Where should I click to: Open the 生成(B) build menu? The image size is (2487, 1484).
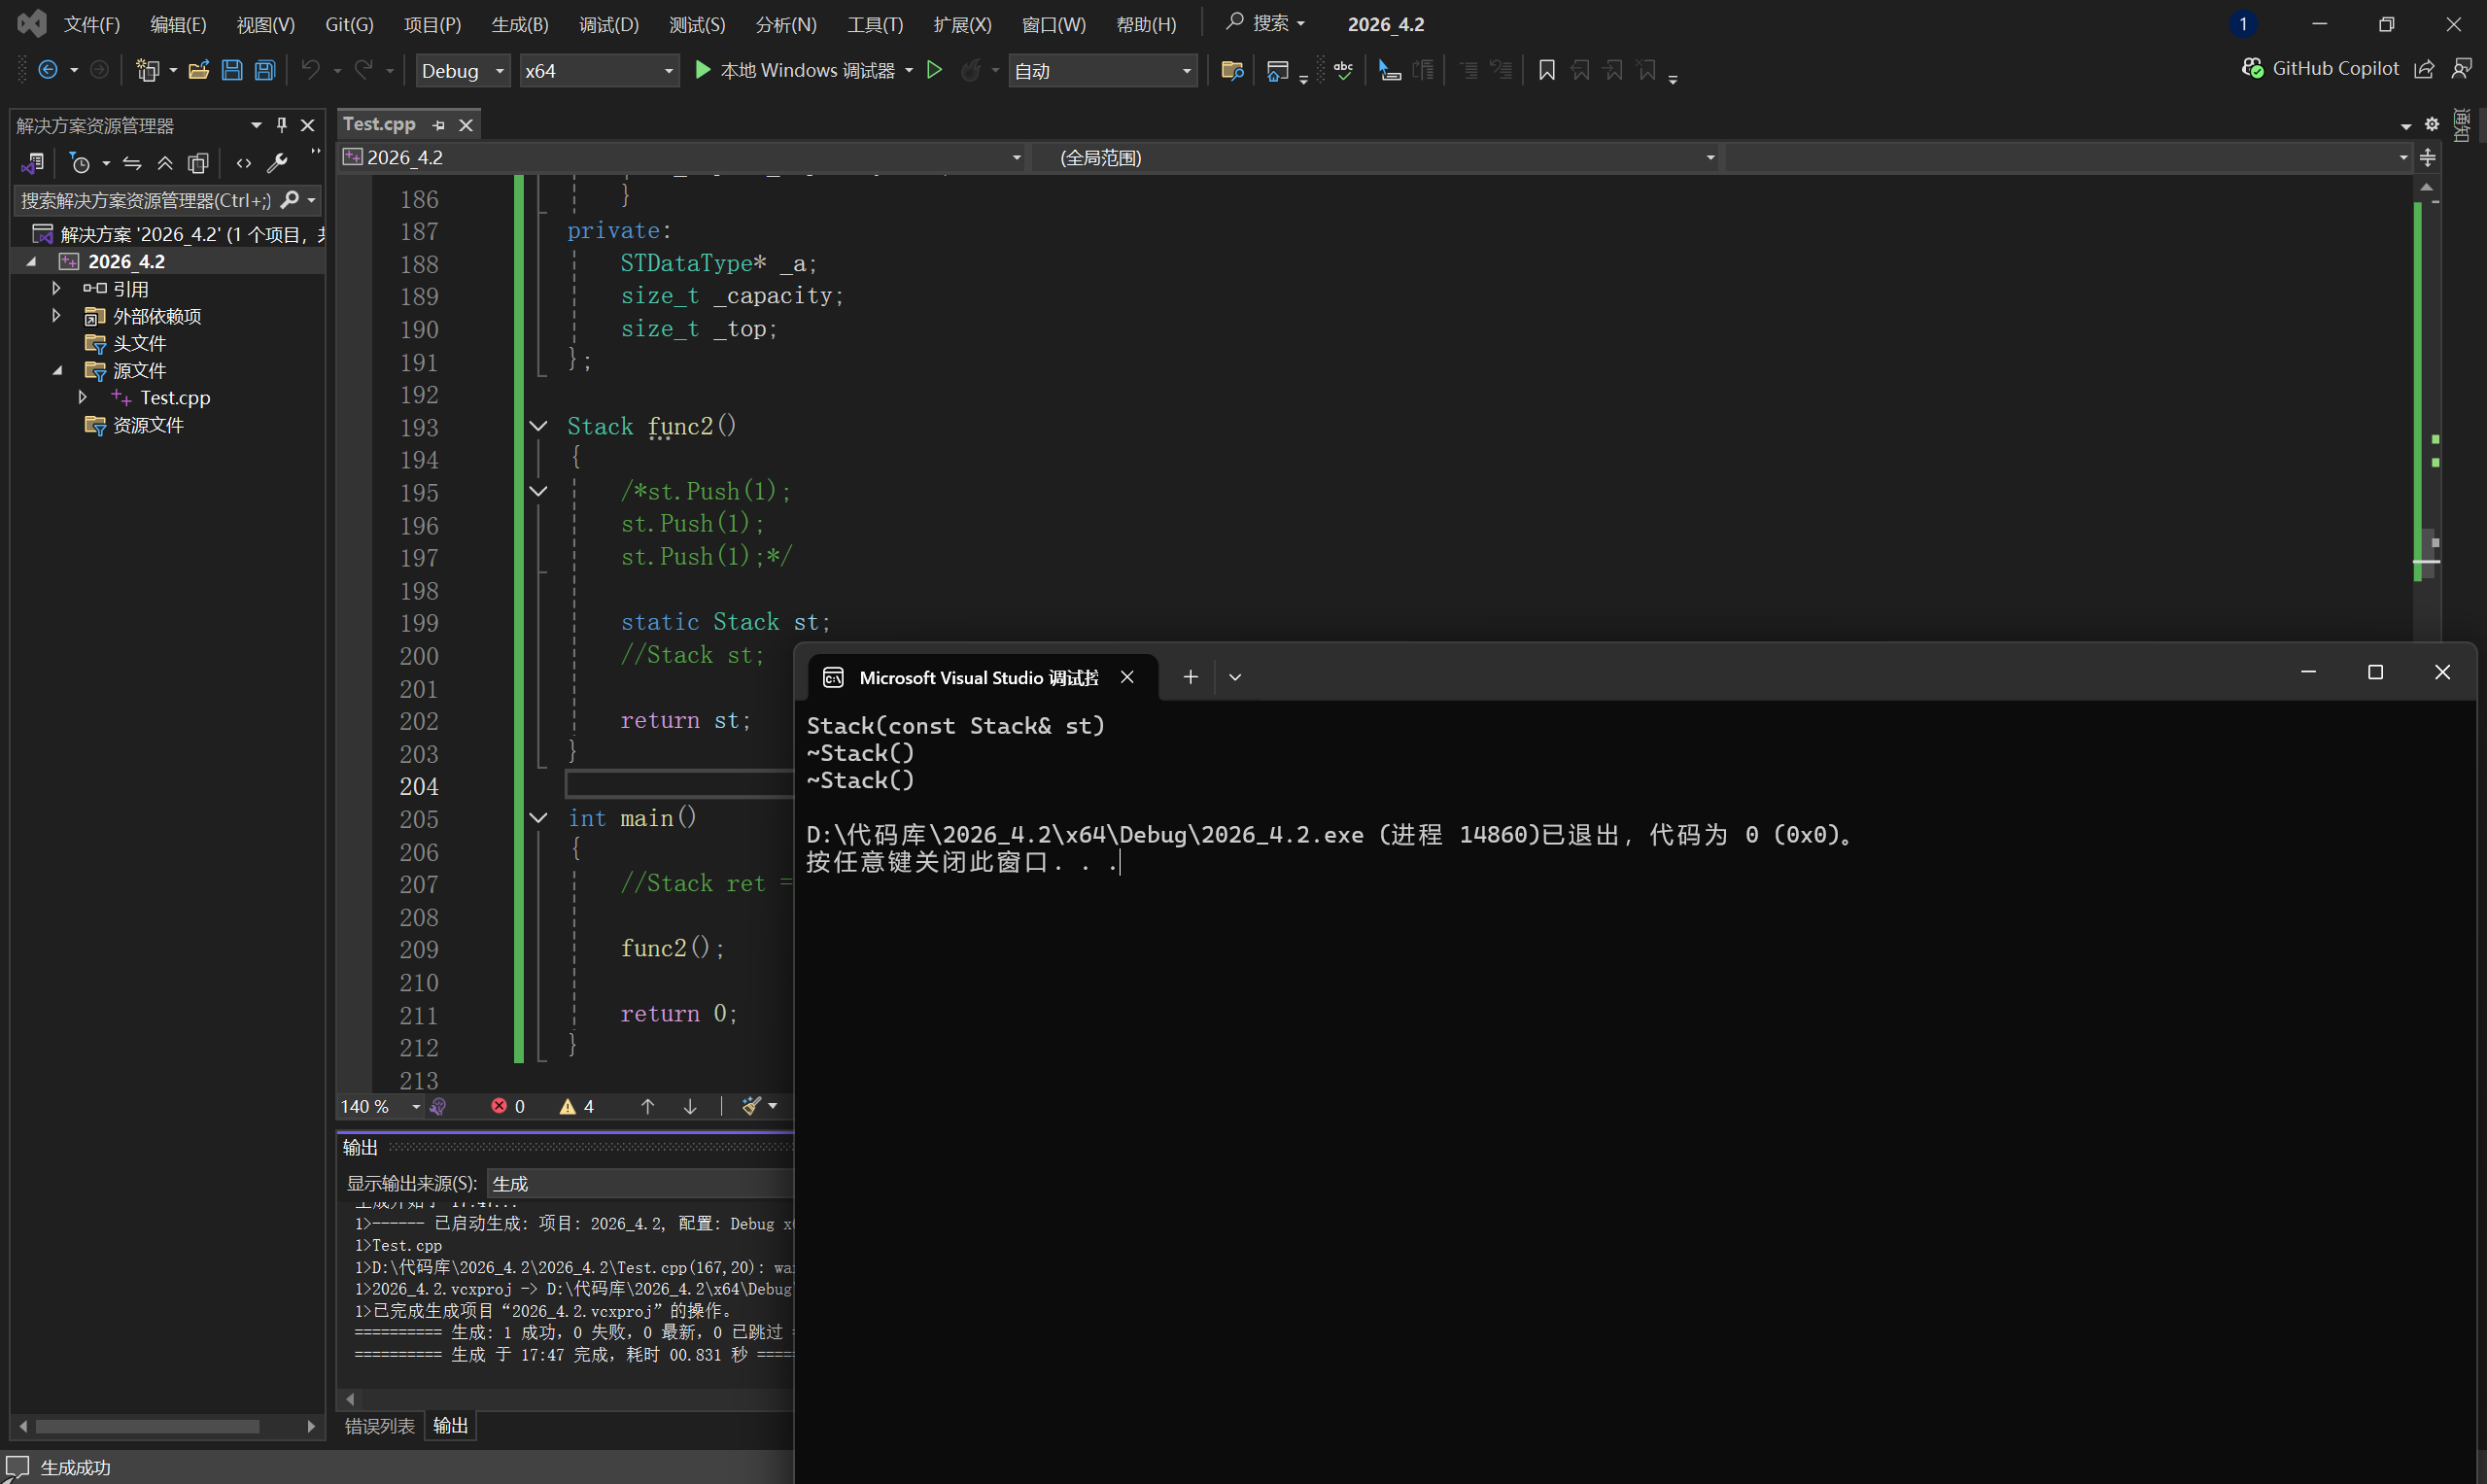(x=519, y=24)
